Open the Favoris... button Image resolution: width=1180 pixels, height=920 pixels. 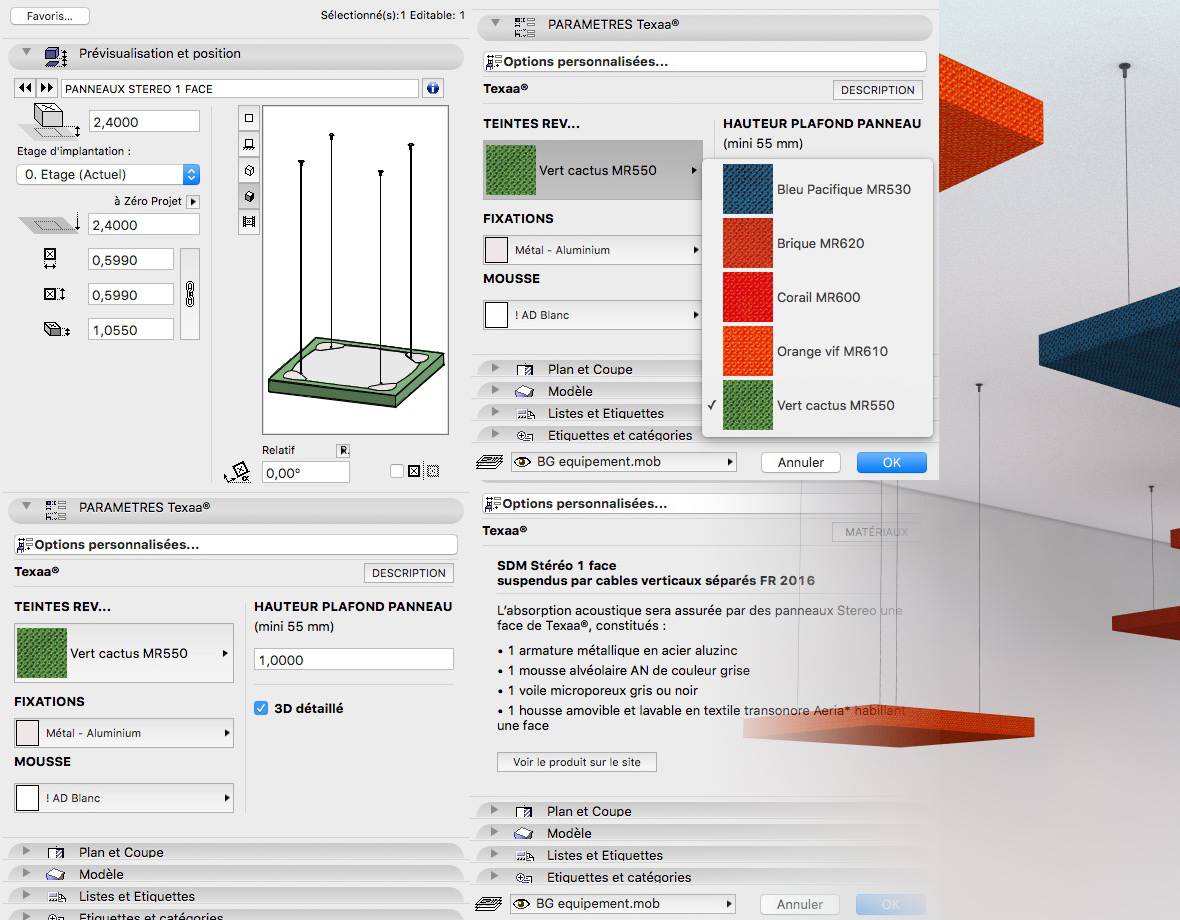pyautogui.click(x=50, y=16)
